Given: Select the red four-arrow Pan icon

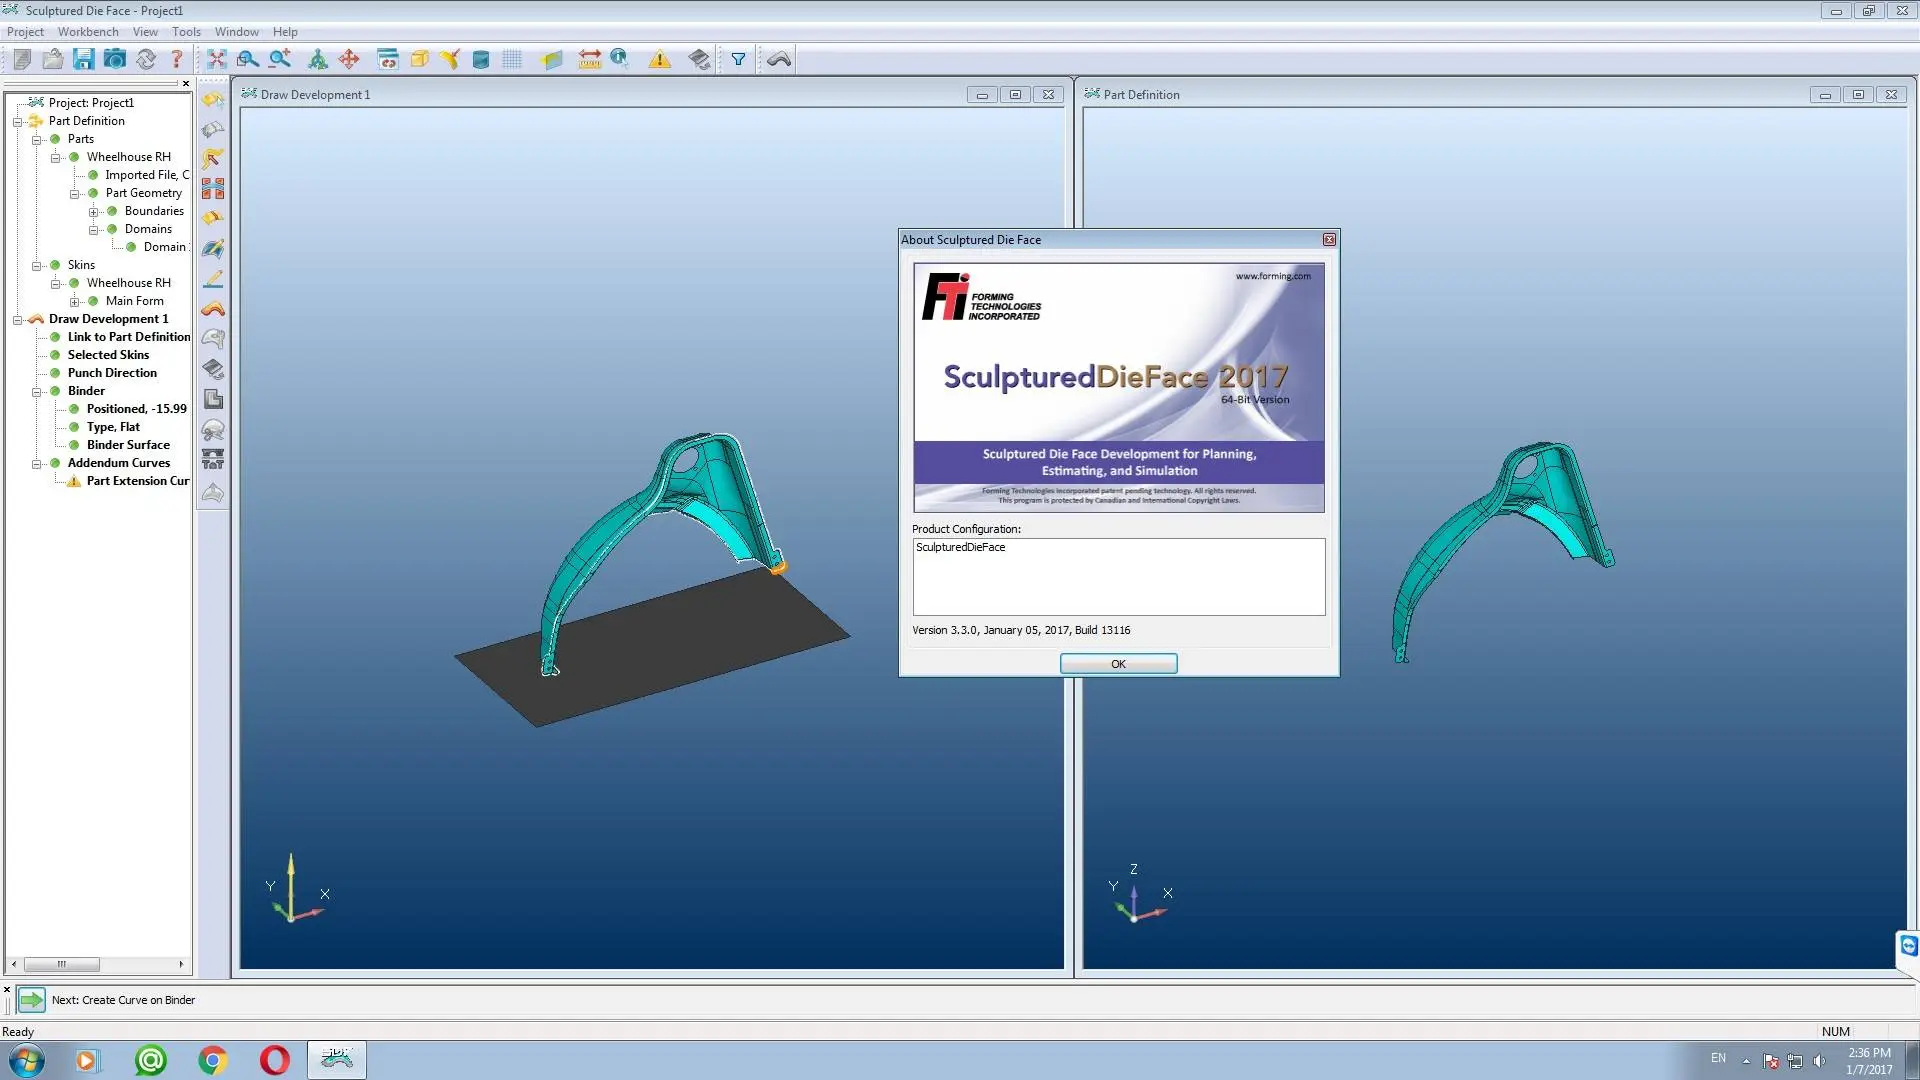Looking at the screenshot, I should click(x=349, y=60).
